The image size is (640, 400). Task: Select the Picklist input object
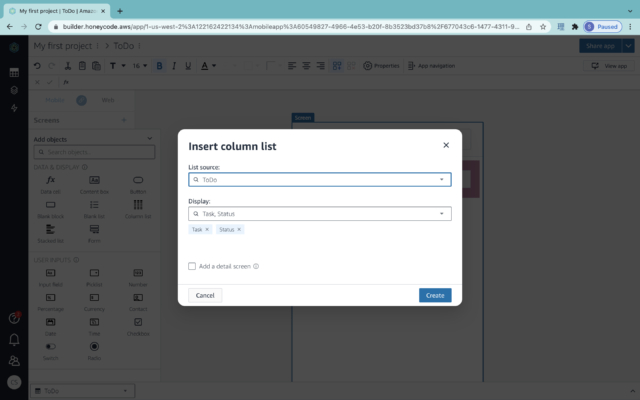point(94,278)
